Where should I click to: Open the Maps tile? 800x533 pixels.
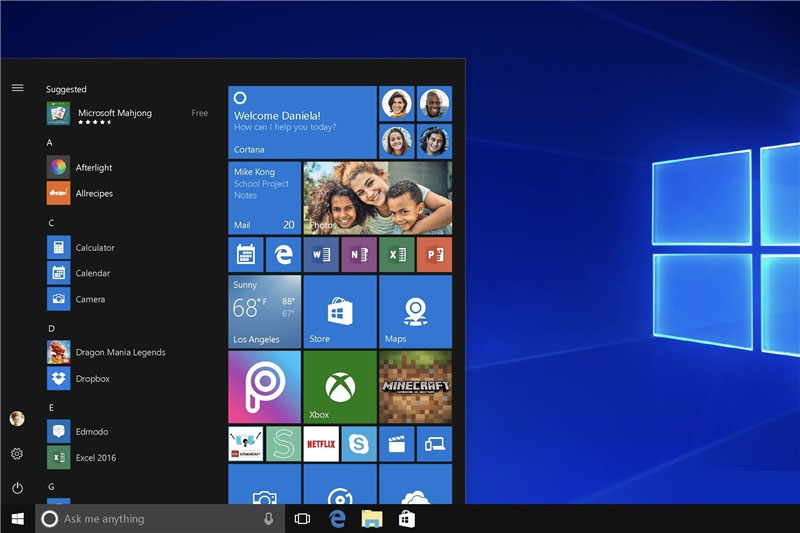(415, 311)
